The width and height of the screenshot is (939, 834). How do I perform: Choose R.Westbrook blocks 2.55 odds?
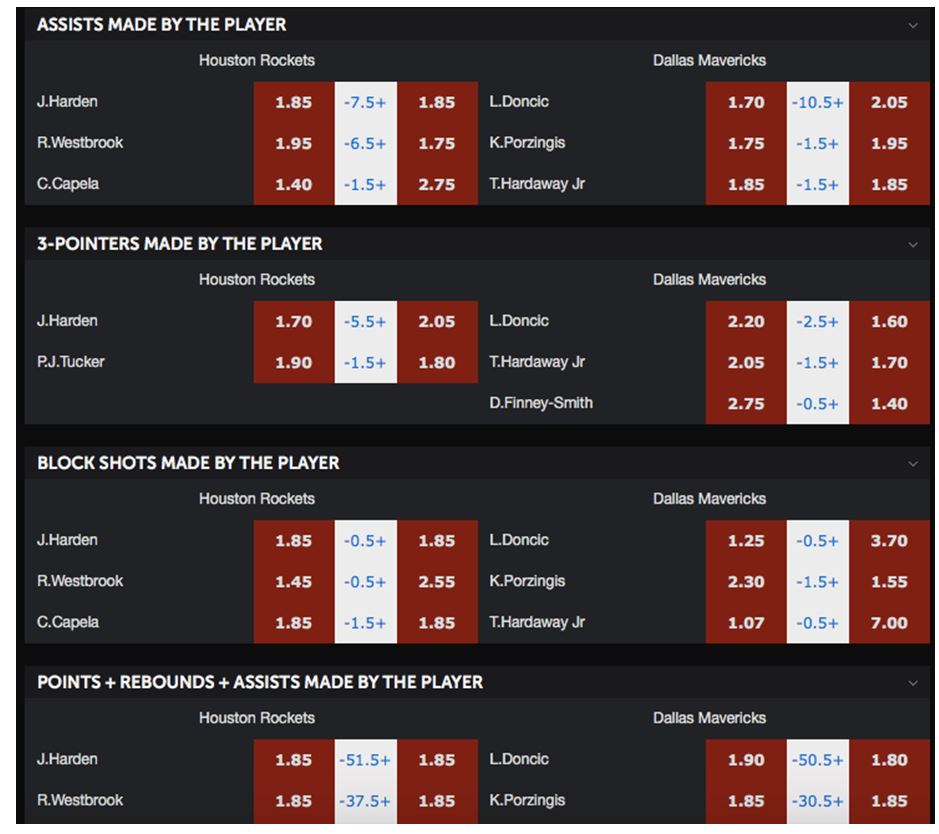(x=437, y=582)
